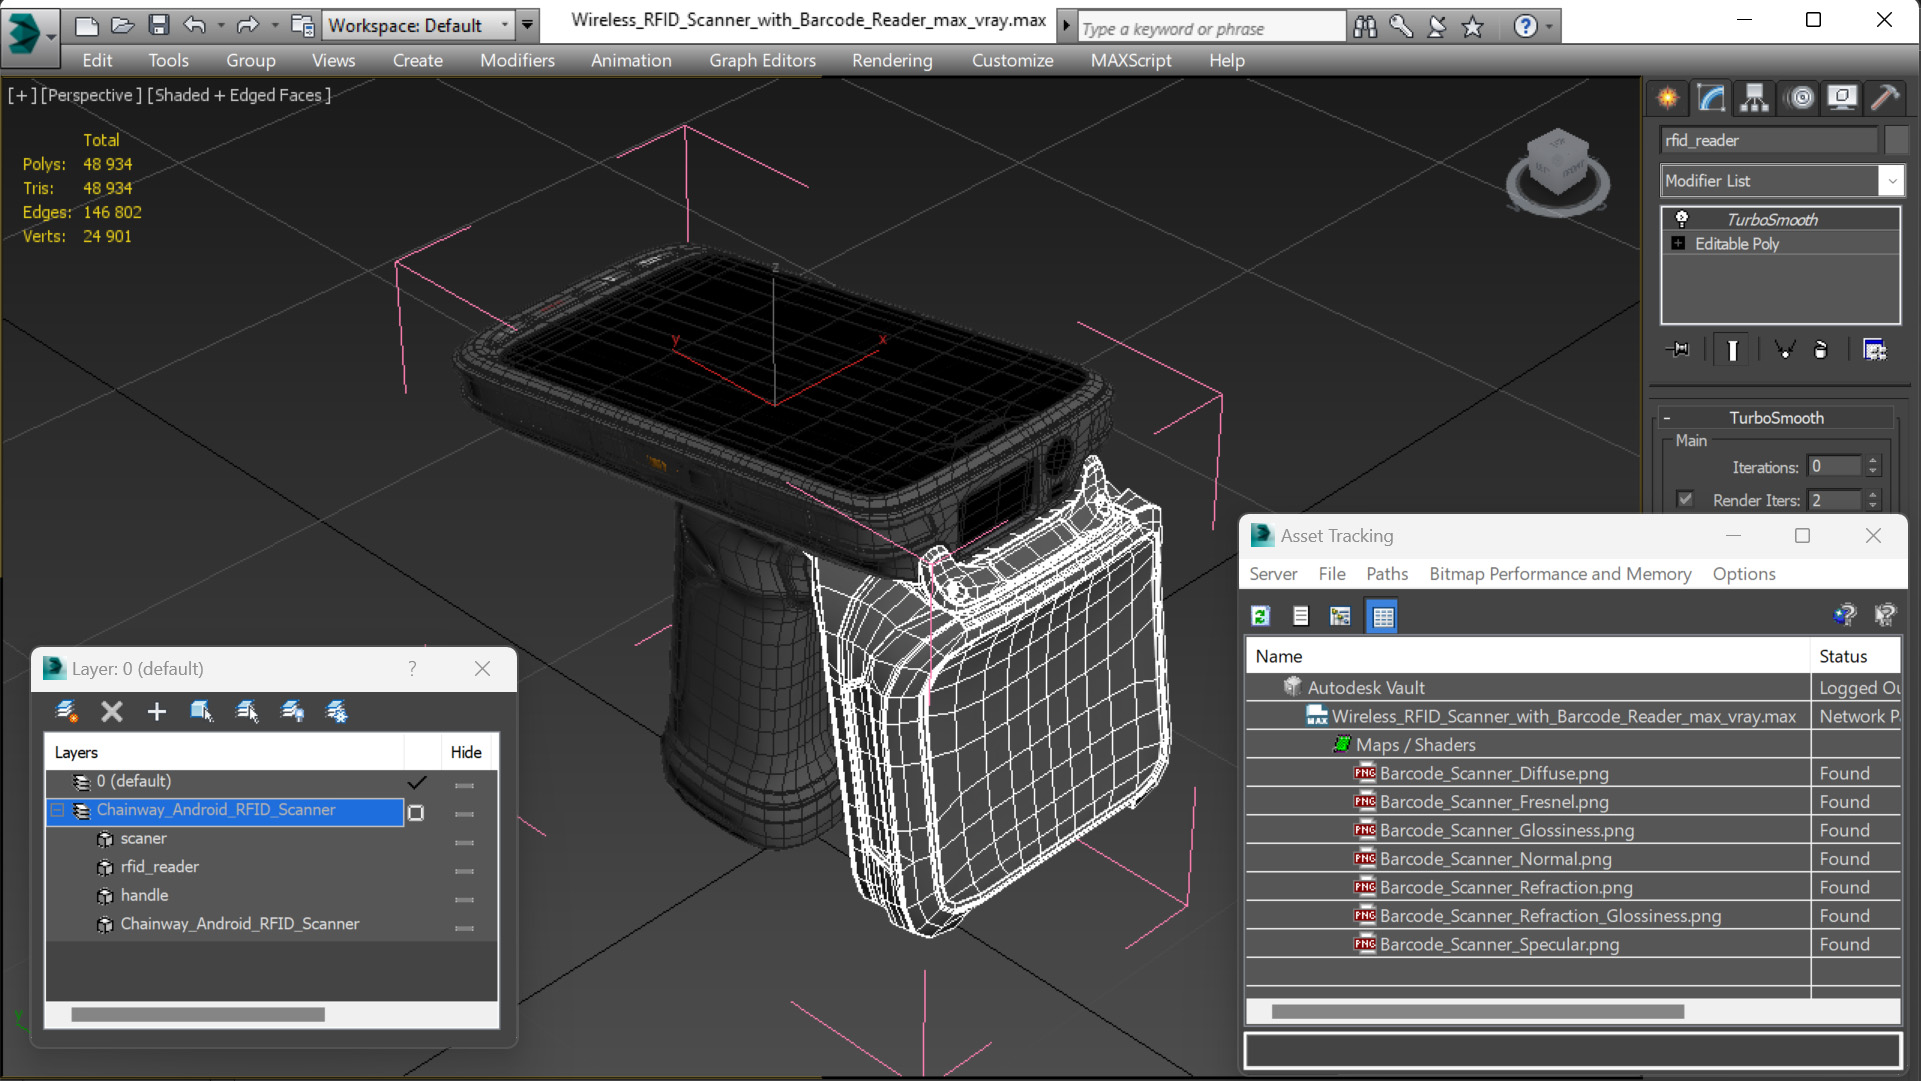Click the TurboSmooth rollout header
1921x1081 pixels.
click(1776, 418)
